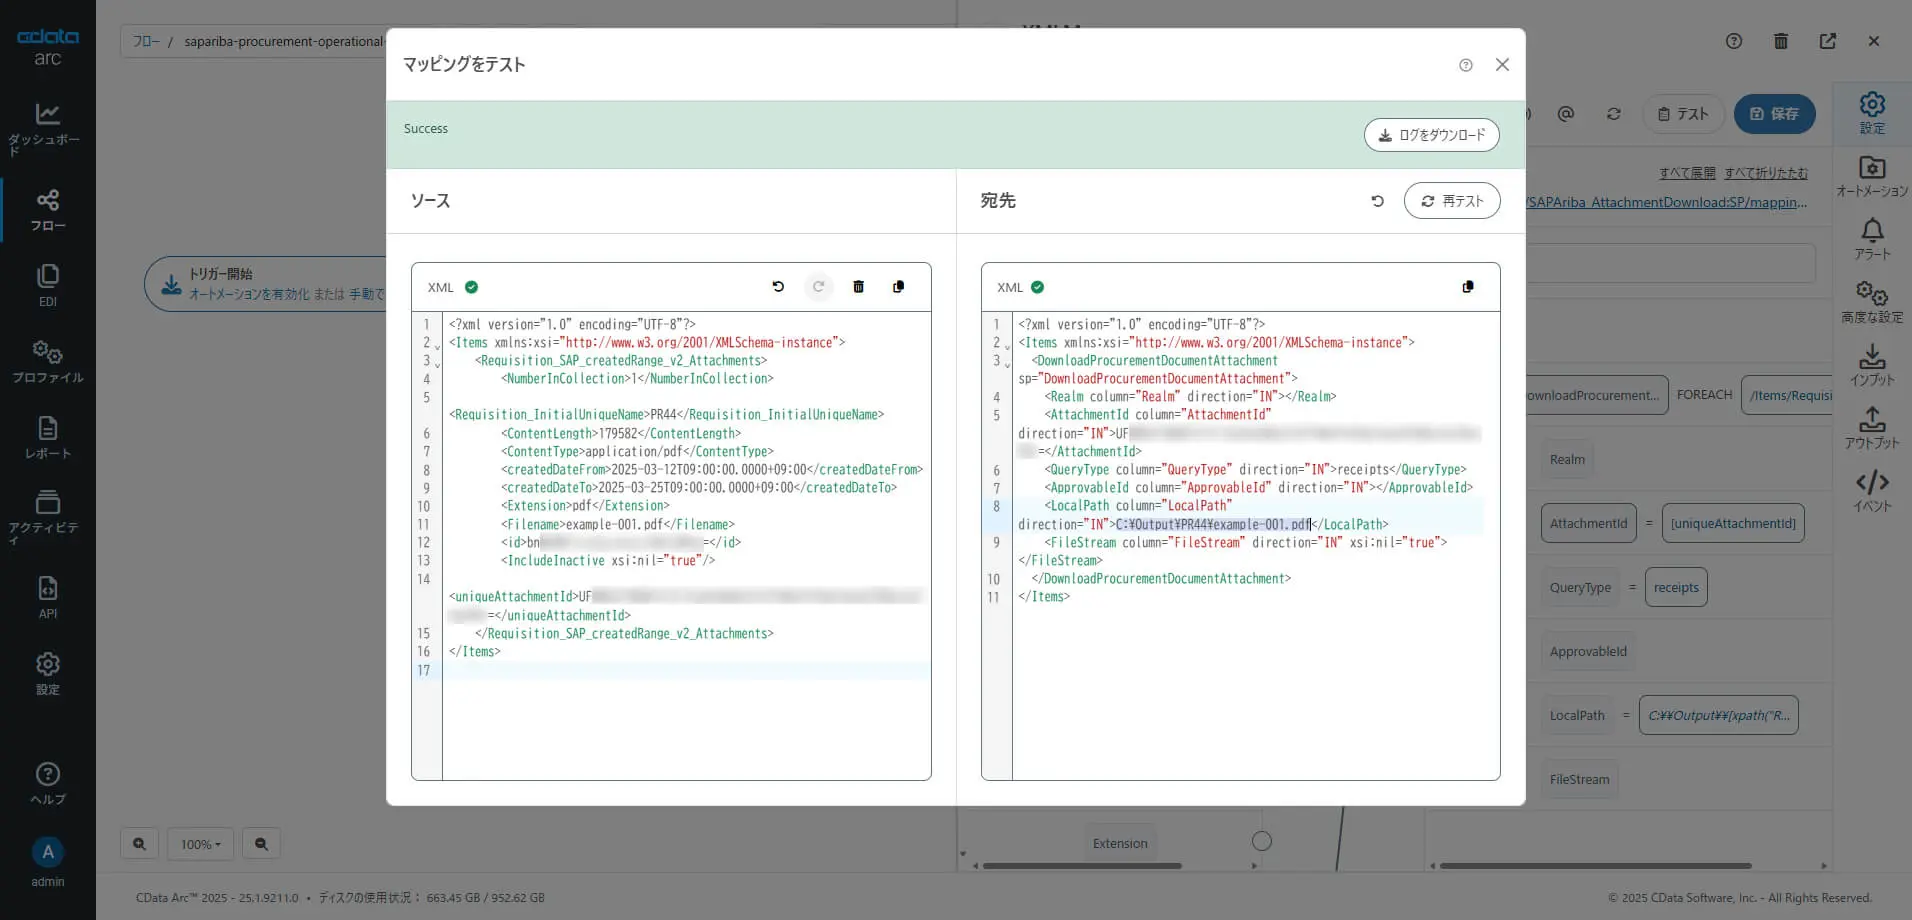Click the ログをダウンロード button
1912x920 pixels.
[x=1431, y=135]
